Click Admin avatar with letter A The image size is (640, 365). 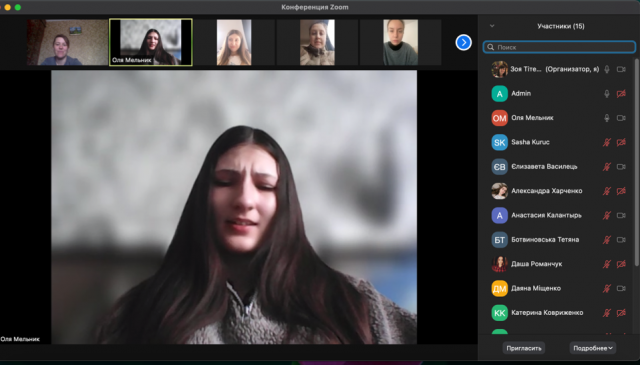click(500, 94)
